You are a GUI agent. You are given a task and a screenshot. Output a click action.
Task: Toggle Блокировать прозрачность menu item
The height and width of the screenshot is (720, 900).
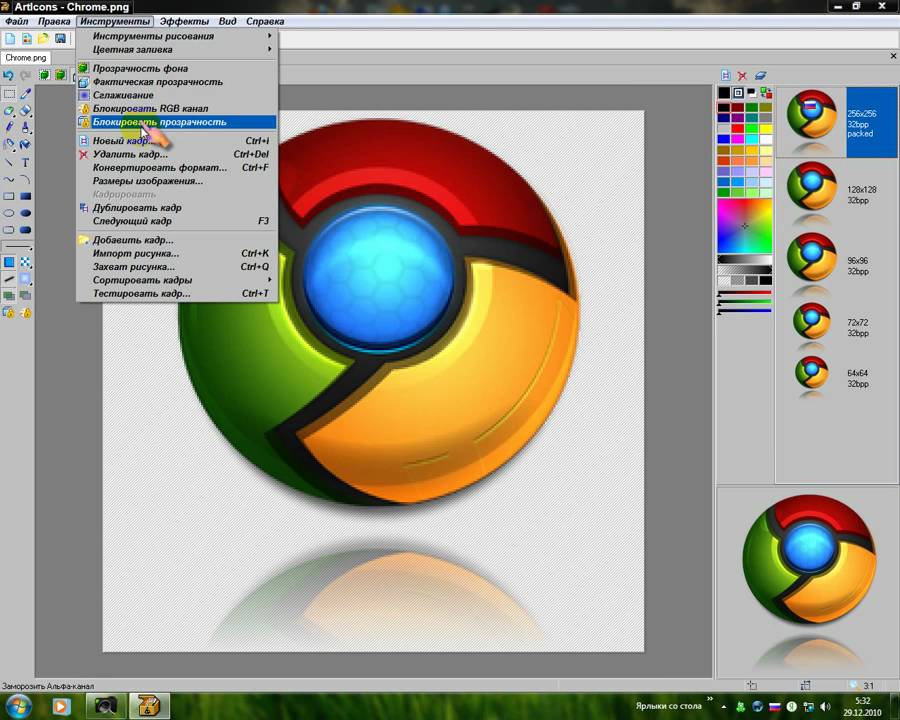(176, 122)
